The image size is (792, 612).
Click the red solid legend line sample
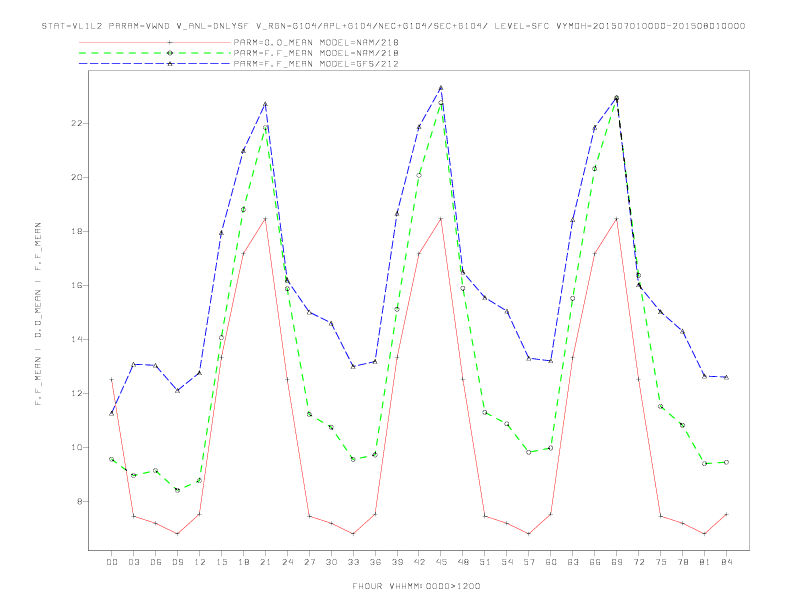pos(155,42)
